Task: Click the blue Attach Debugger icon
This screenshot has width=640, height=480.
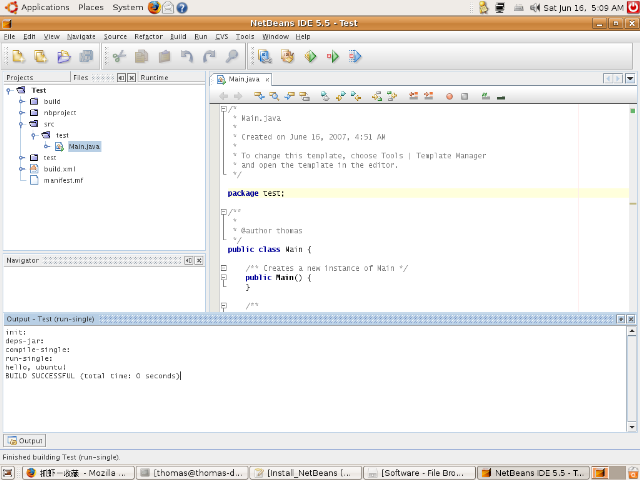Action: [355, 56]
